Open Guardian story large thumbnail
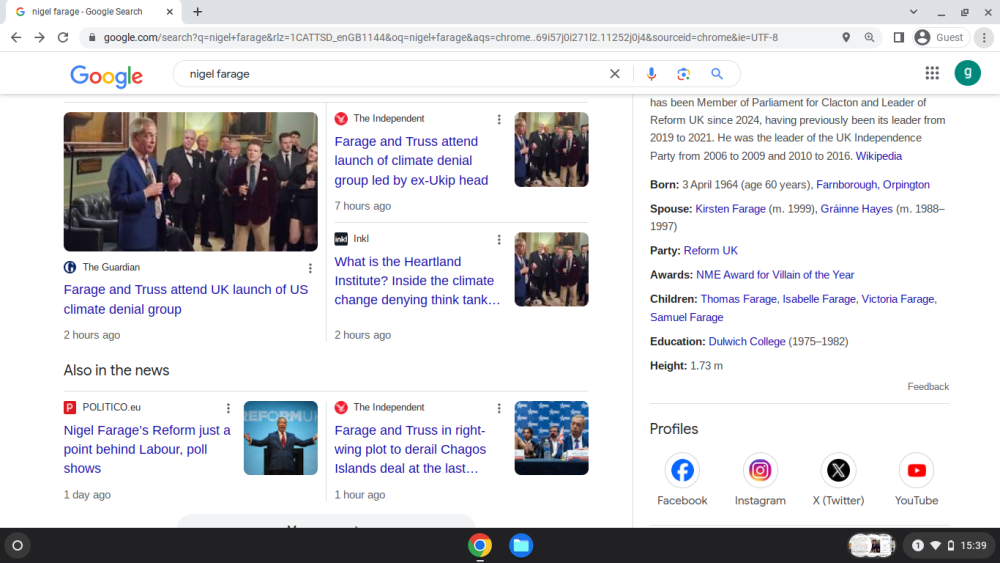Image resolution: width=1000 pixels, height=563 pixels. point(191,182)
